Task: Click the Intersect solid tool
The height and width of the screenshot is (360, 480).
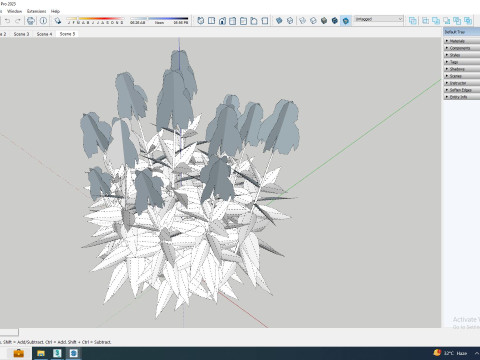Action: click(425, 21)
